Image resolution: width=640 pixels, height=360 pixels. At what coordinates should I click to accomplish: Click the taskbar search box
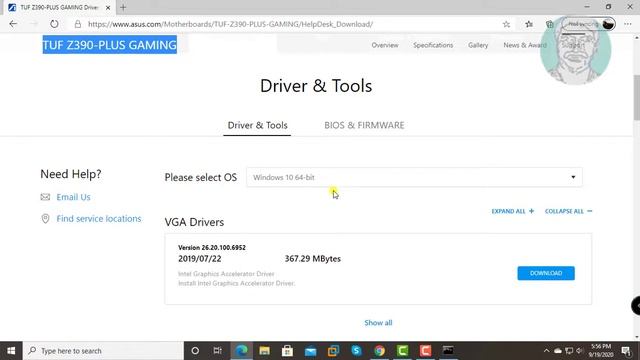pos(103,351)
